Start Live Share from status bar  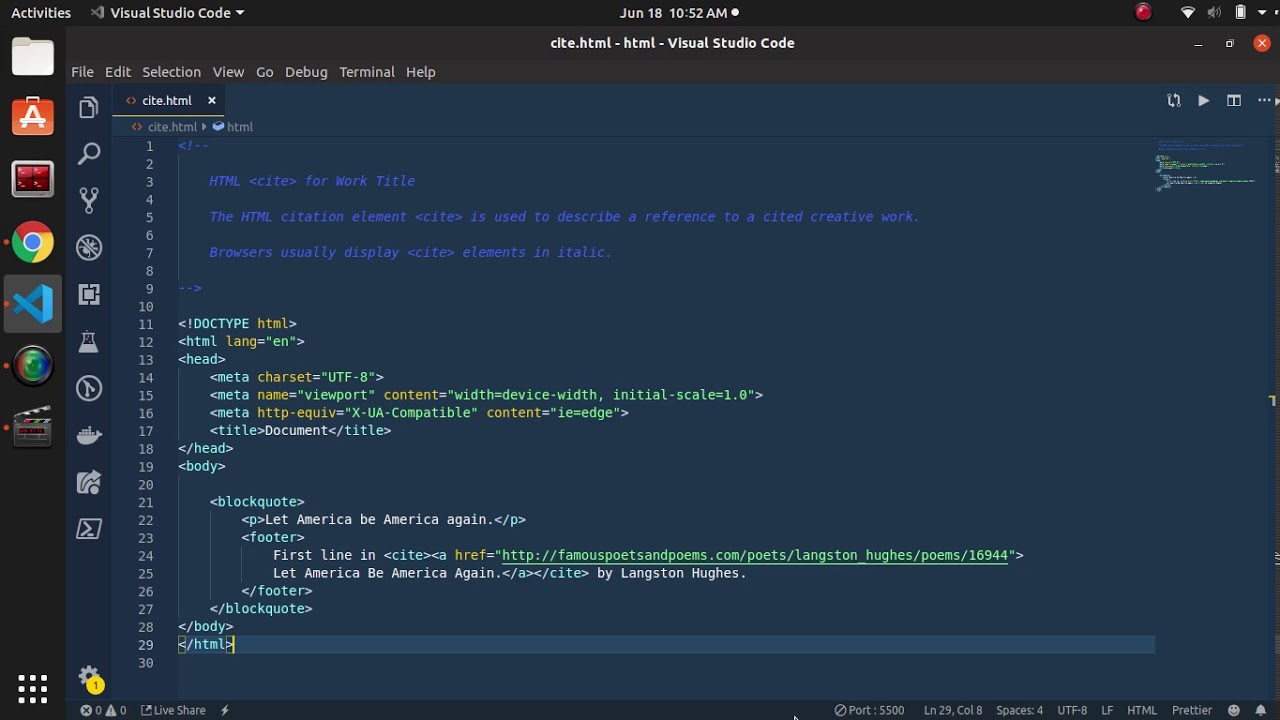[x=173, y=710]
